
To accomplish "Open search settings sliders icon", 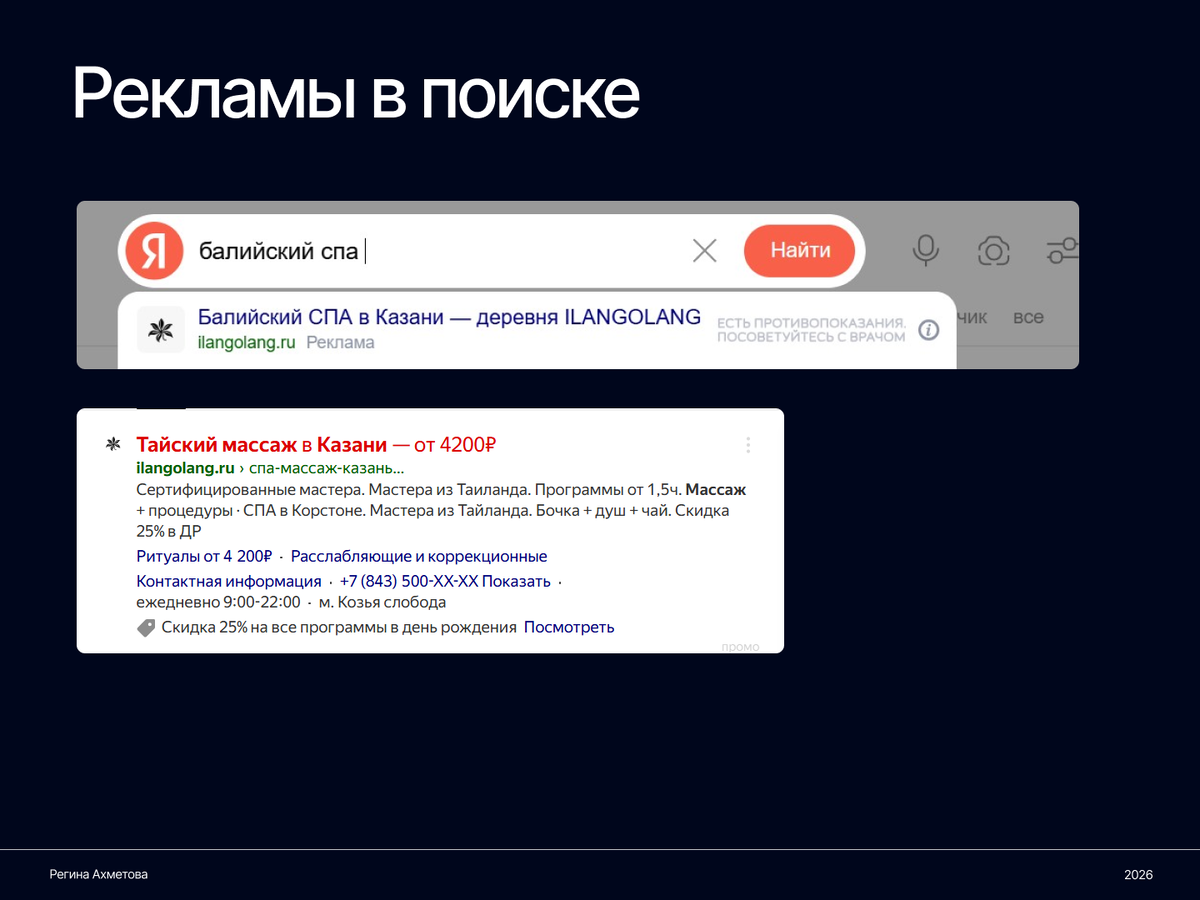I will point(1062,251).
